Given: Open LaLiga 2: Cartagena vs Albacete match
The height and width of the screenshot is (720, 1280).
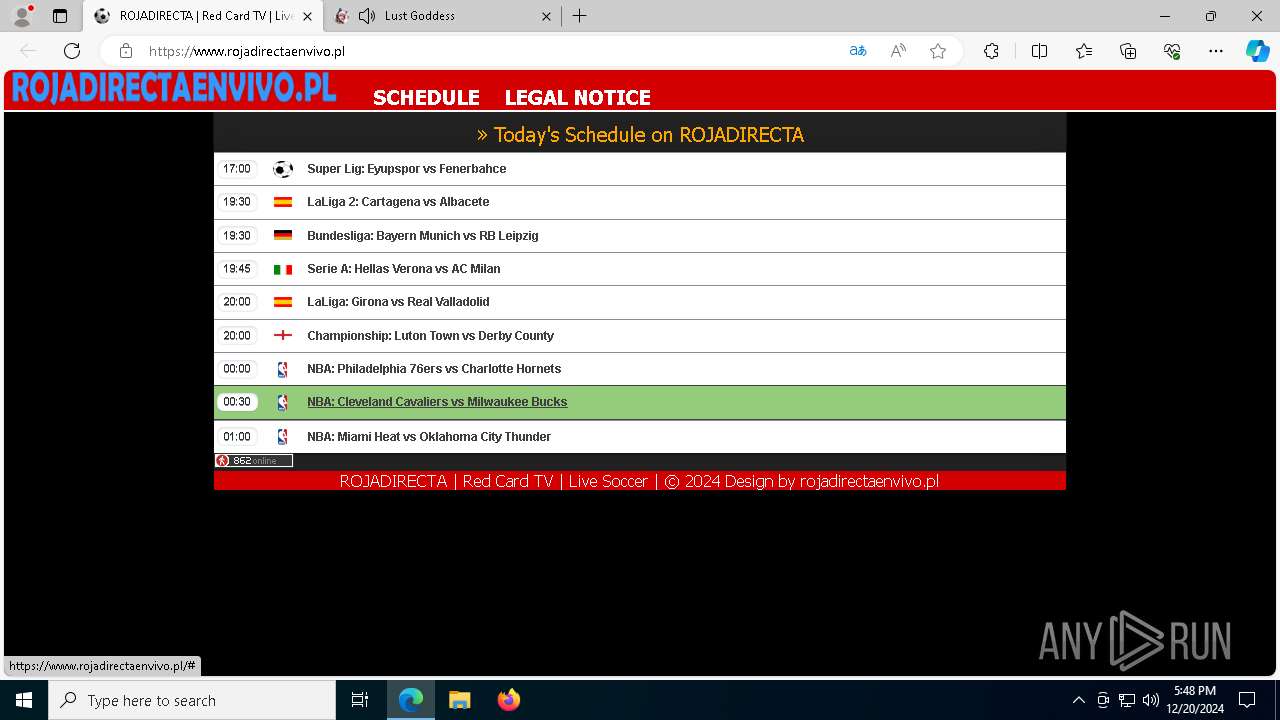Looking at the screenshot, I should click(398, 202).
